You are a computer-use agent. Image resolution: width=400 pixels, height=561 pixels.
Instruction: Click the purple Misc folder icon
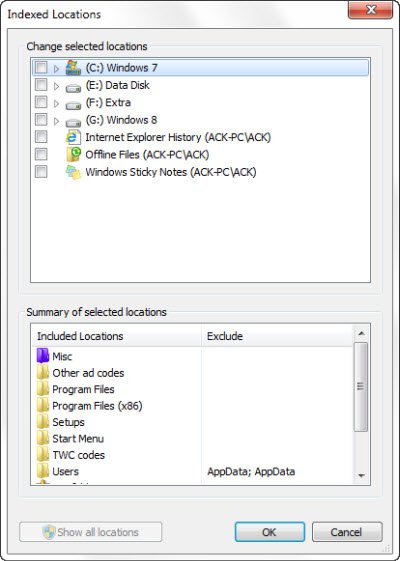point(43,356)
